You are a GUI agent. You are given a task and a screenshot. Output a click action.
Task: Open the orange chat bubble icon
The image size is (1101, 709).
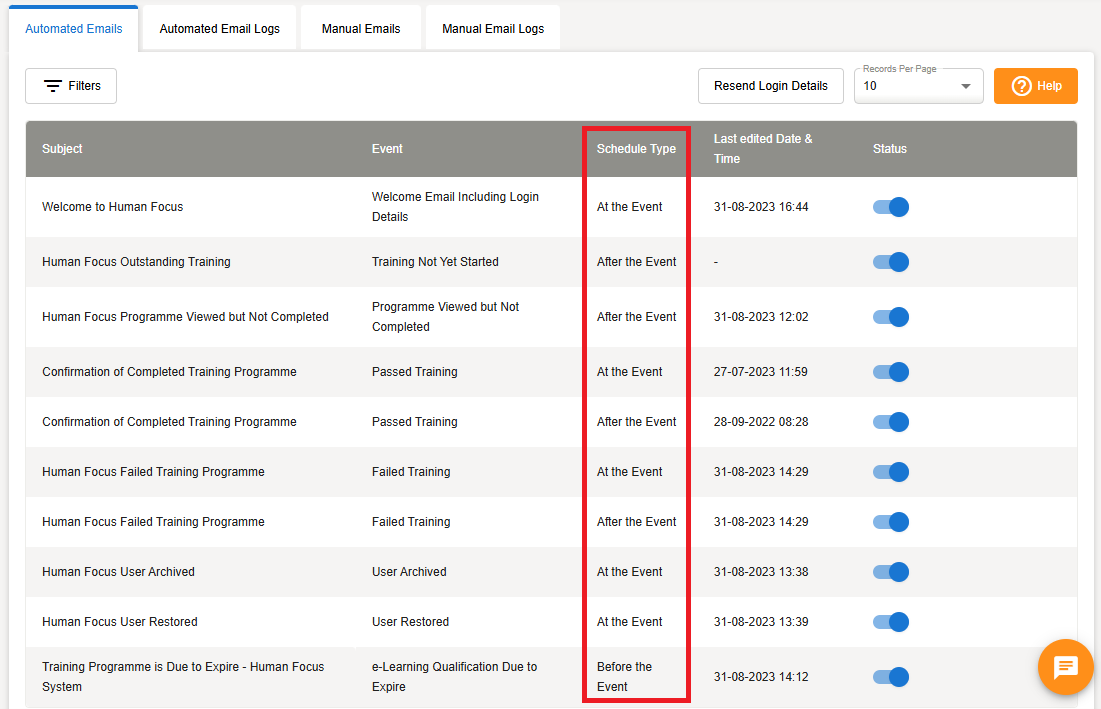pyautogui.click(x=1065, y=667)
